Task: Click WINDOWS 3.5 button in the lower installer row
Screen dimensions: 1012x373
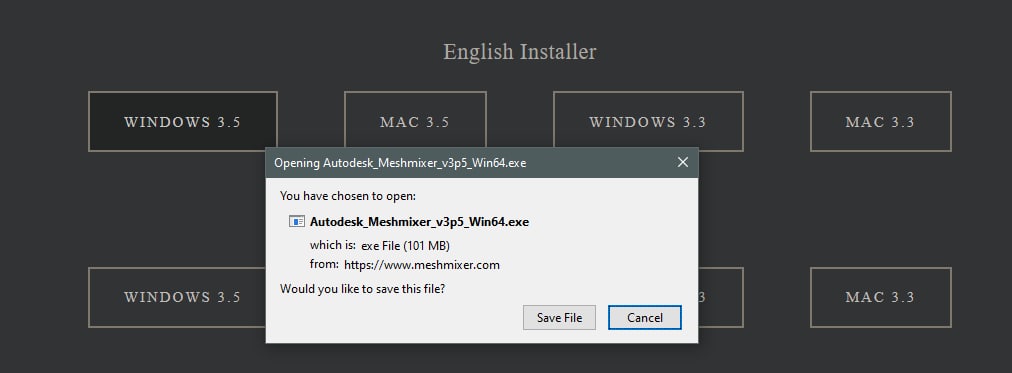Action: pyautogui.click(x=177, y=297)
